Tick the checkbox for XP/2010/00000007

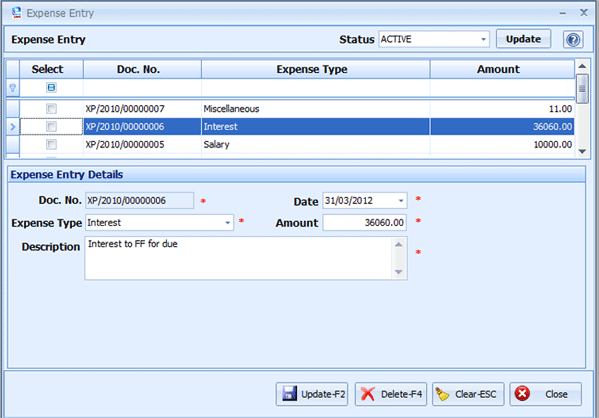[51, 109]
